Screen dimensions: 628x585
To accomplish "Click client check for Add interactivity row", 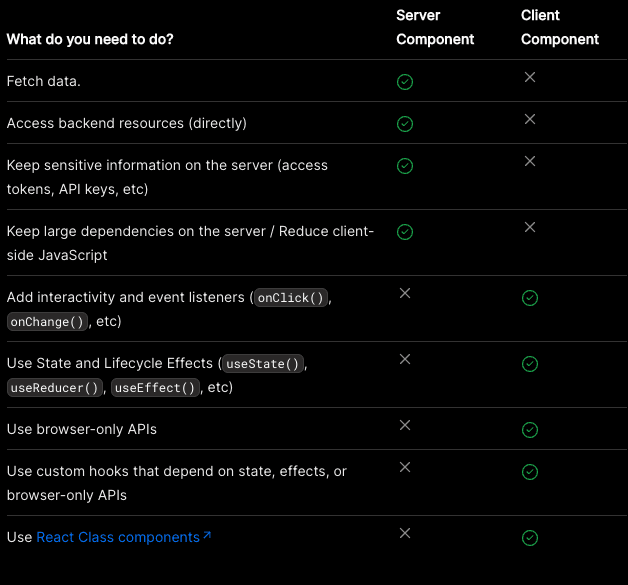I will click(530, 298).
